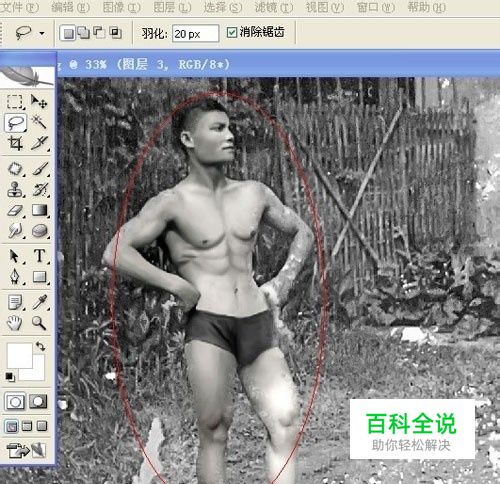Image resolution: width=500 pixels, height=484 pixels.
Task: Open the 文件(F) menu
Action: [19, 7]
